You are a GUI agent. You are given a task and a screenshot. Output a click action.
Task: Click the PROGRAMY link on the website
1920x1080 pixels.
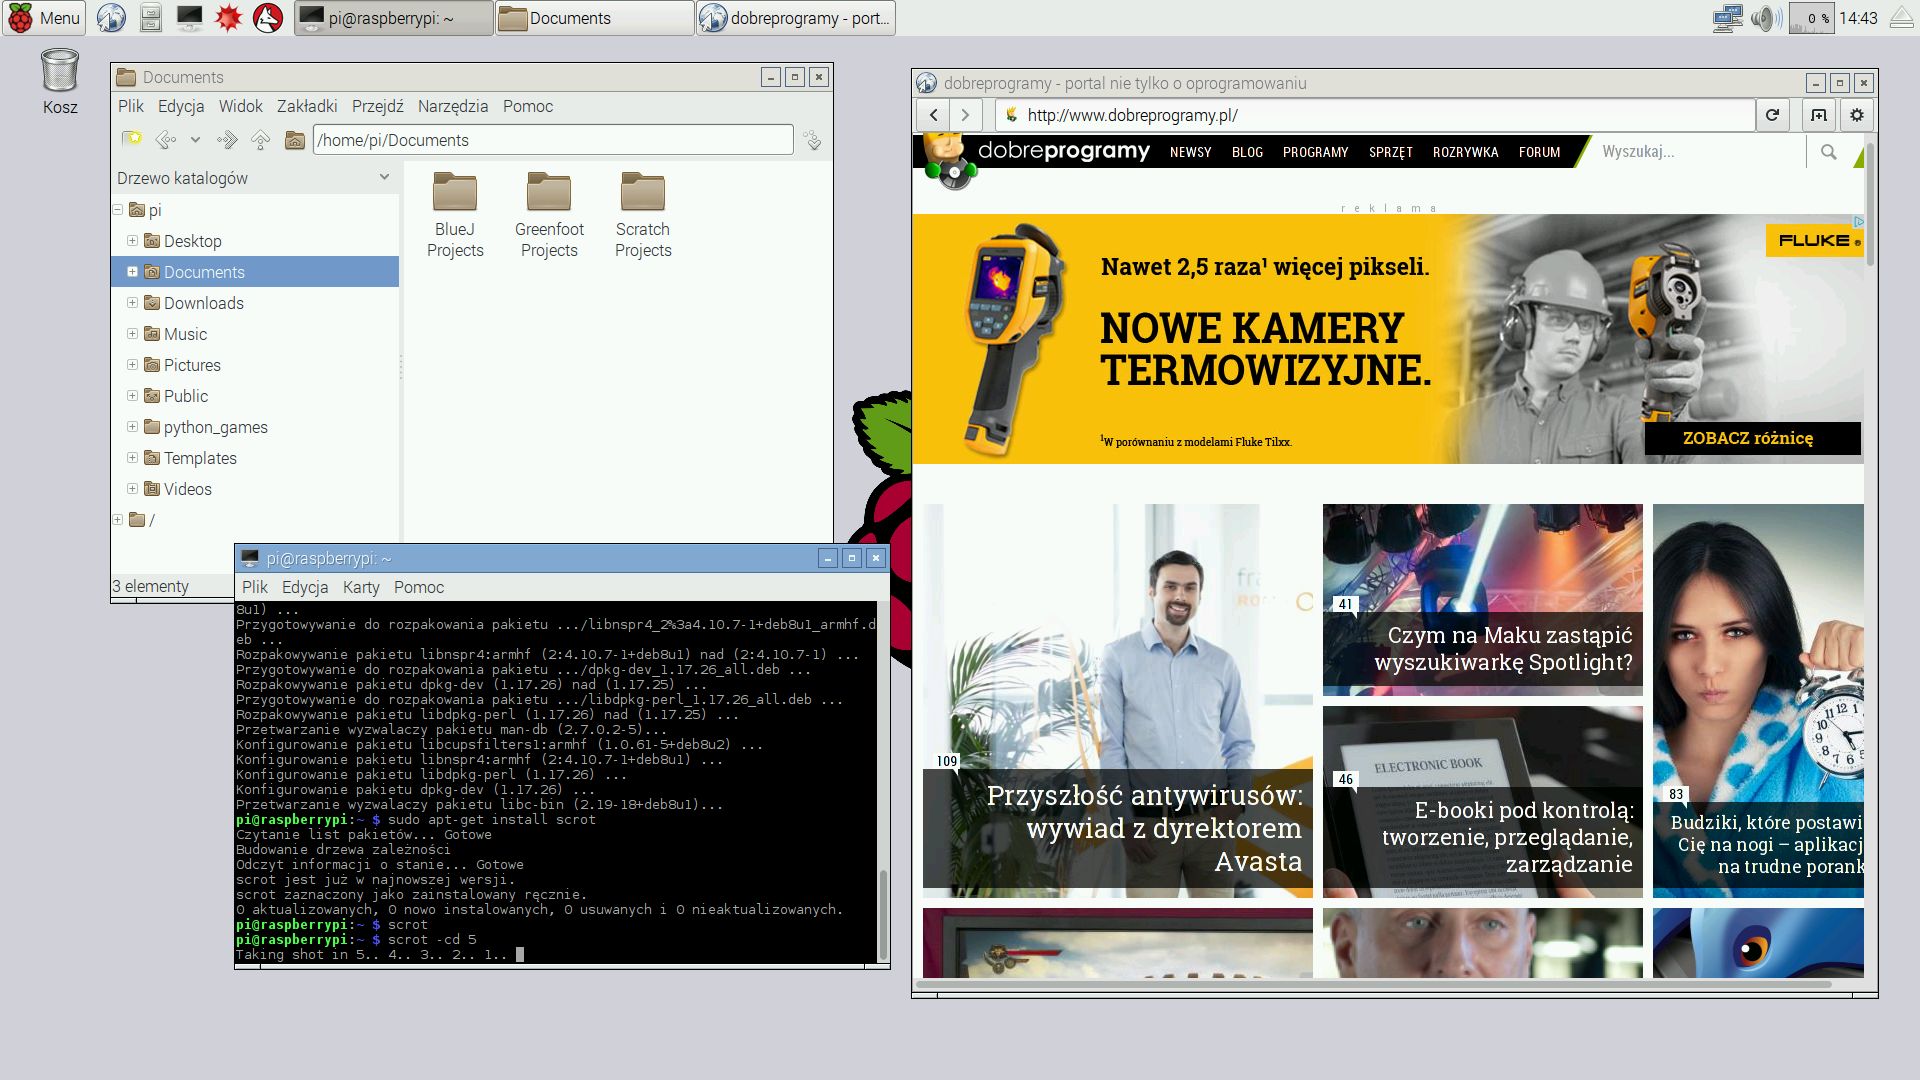pos(1315,152)
